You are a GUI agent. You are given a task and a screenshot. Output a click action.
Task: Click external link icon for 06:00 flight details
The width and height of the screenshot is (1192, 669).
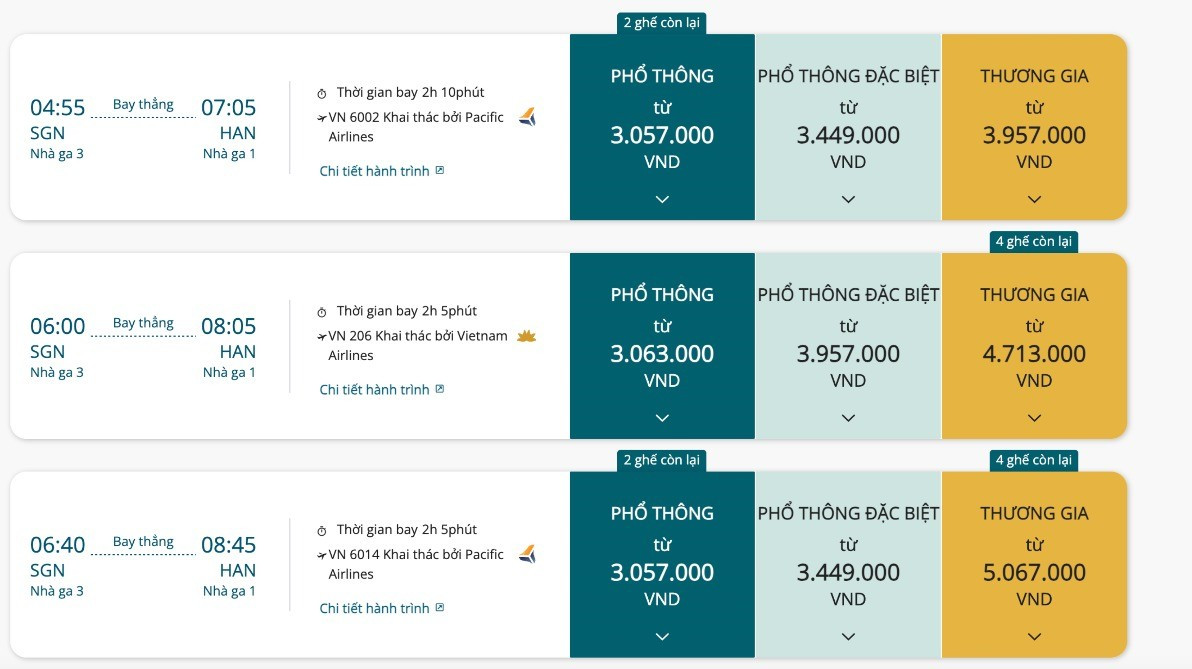(x=440, y=389)
